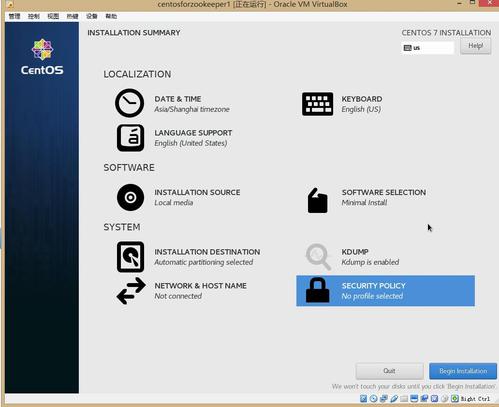This screenshot has width=499, height=407.
Task: Click the 'Right Ctrl' host key indicator
Action: [475, 399]
